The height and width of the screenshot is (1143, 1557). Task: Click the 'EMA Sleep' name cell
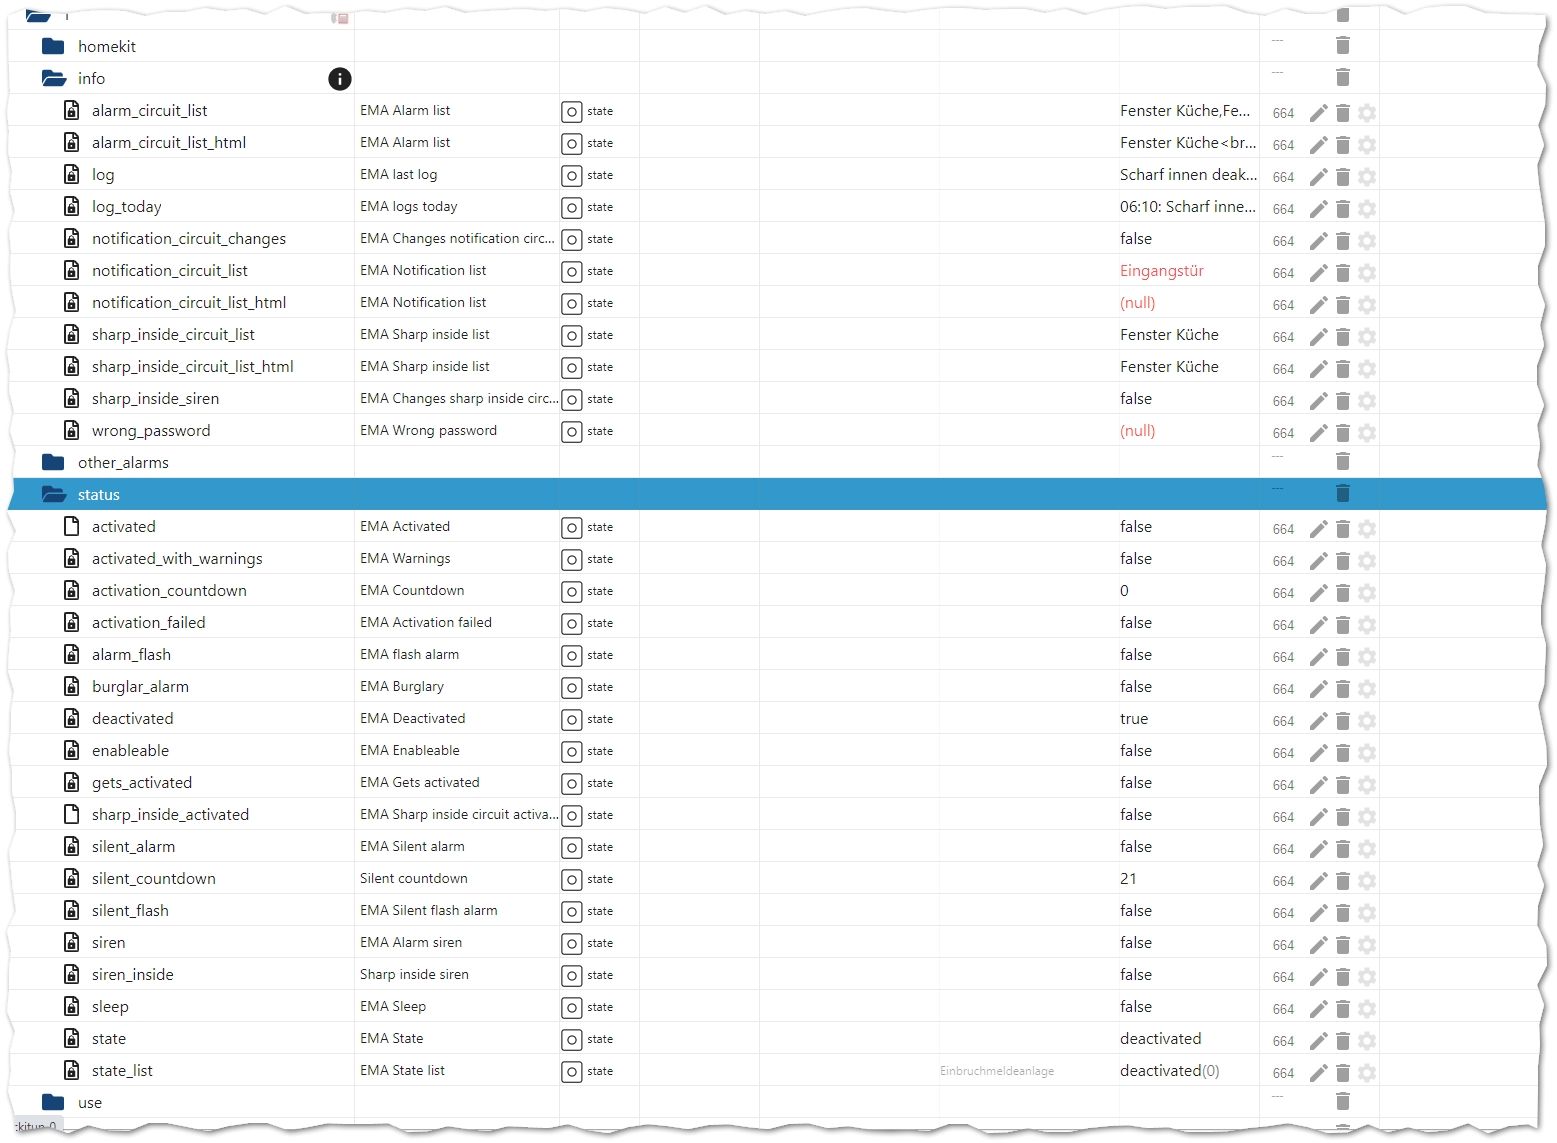pos(393,1006)
